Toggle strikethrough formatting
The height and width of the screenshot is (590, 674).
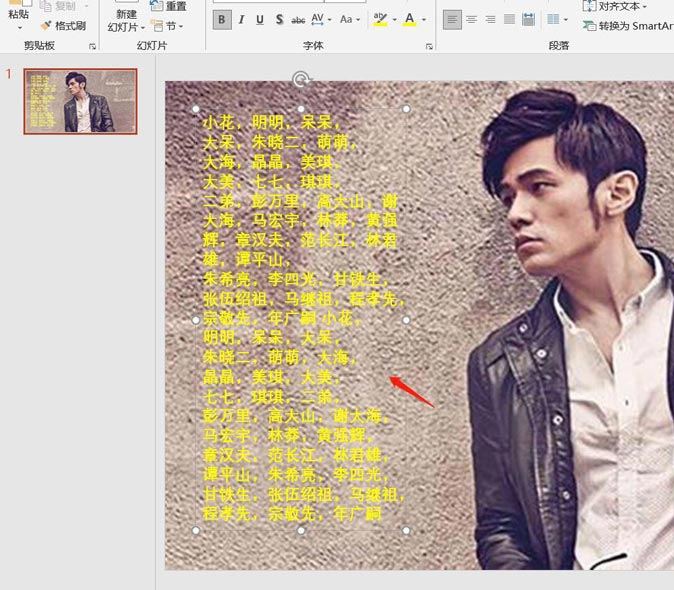(298, 20)
